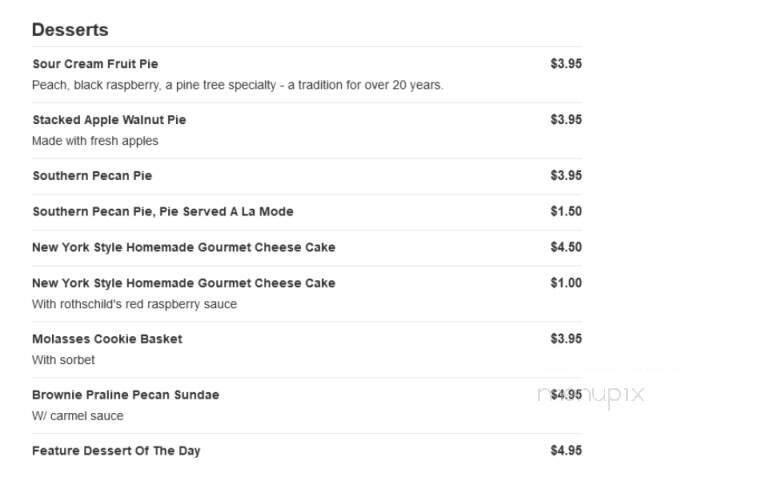This screenshot has height=477, width=770.
Task: Click the $1.50 a la mode price
Action: [566, 211]
